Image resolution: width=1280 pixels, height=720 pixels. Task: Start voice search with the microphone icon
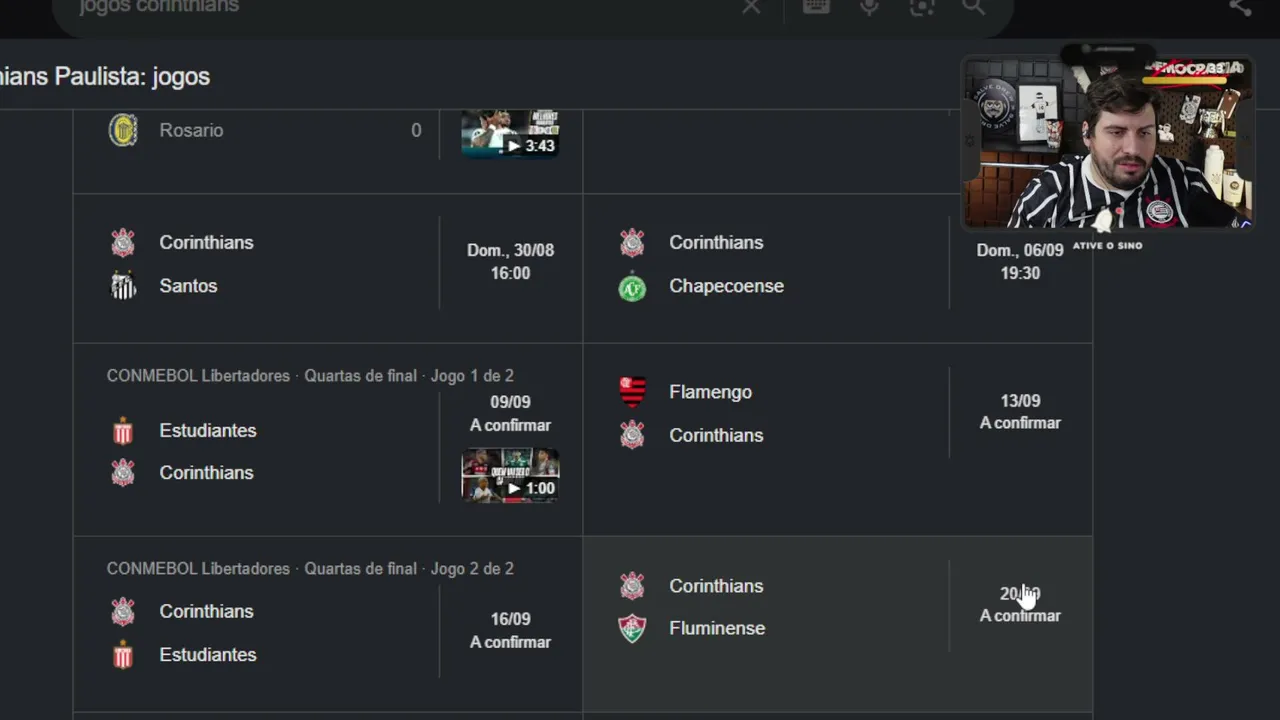click(x=869, y=7)
